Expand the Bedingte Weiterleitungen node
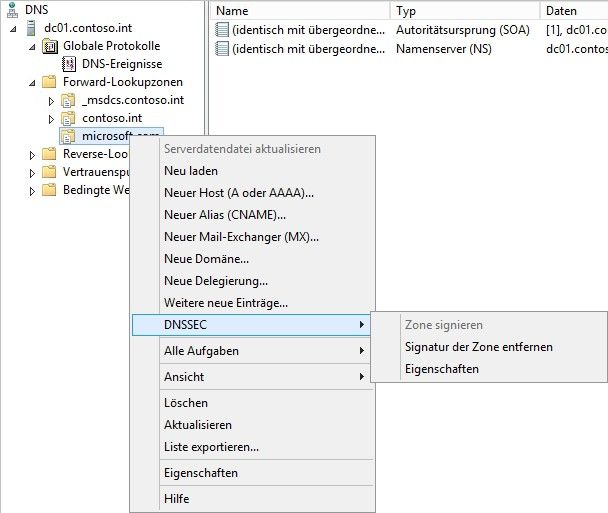 click(x=32, y=191)
